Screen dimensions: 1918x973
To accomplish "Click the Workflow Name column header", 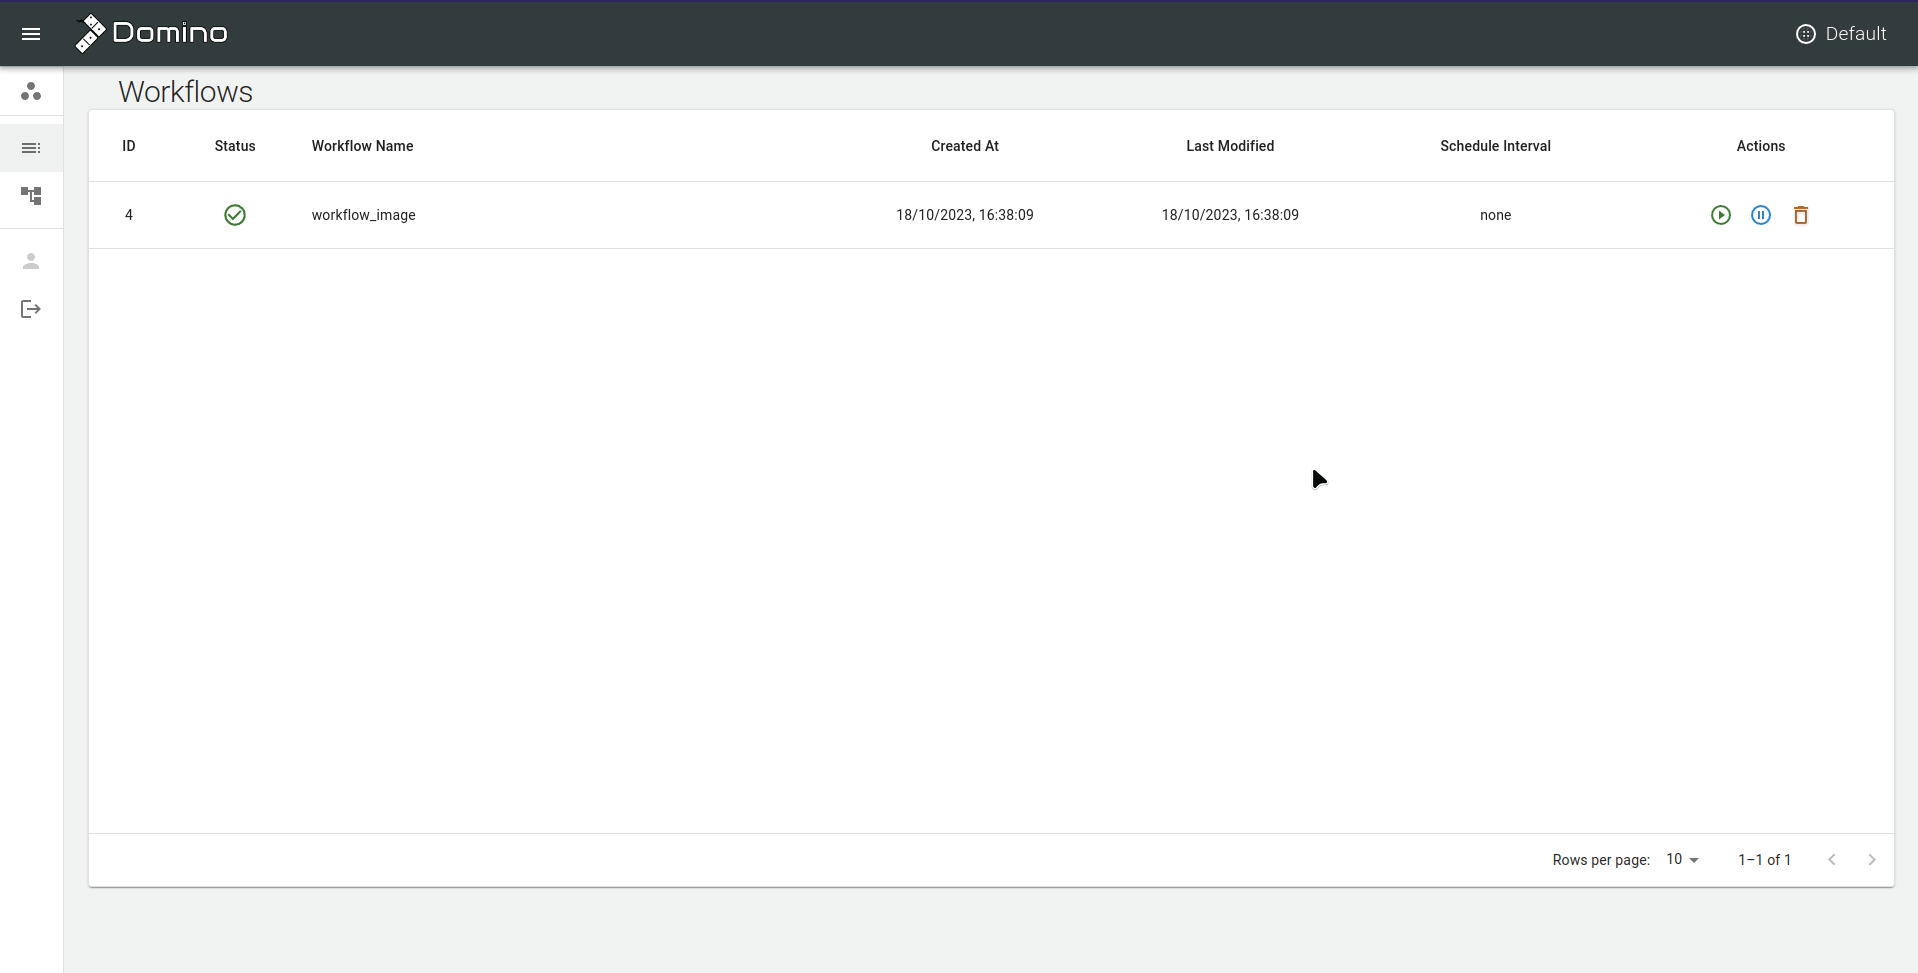I will [362, 146].
